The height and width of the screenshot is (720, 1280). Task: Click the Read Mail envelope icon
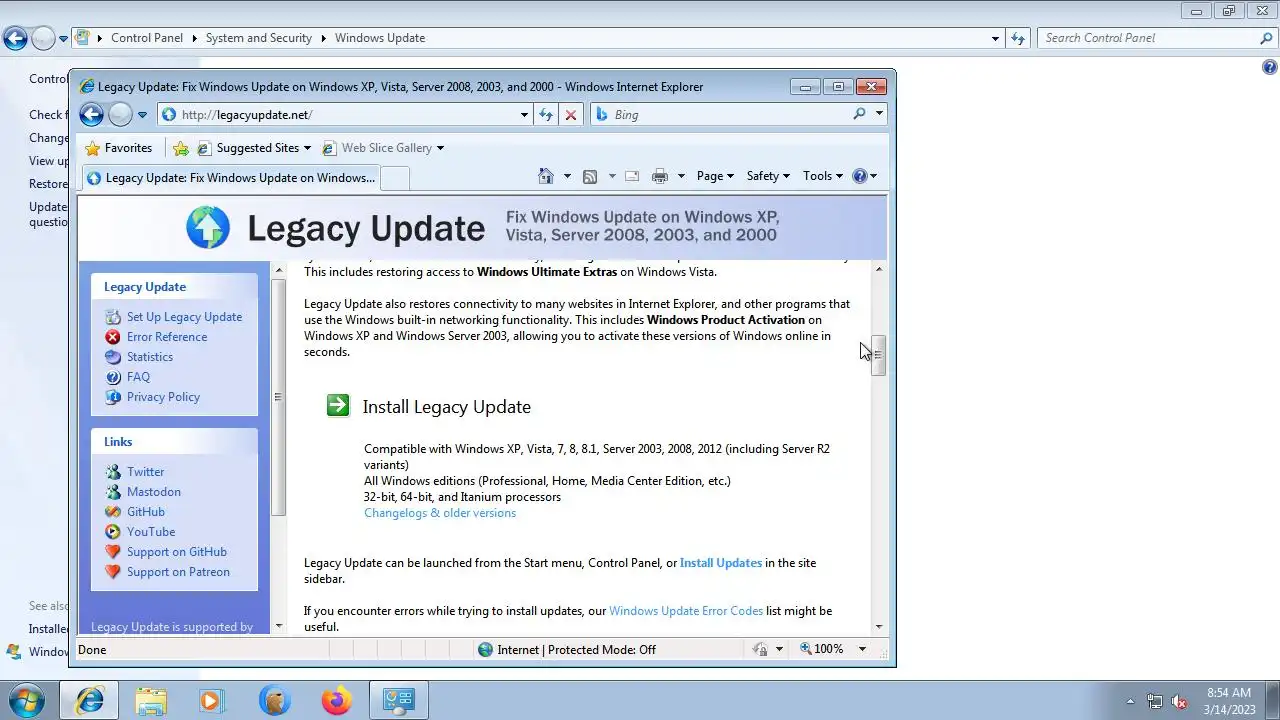632,176
